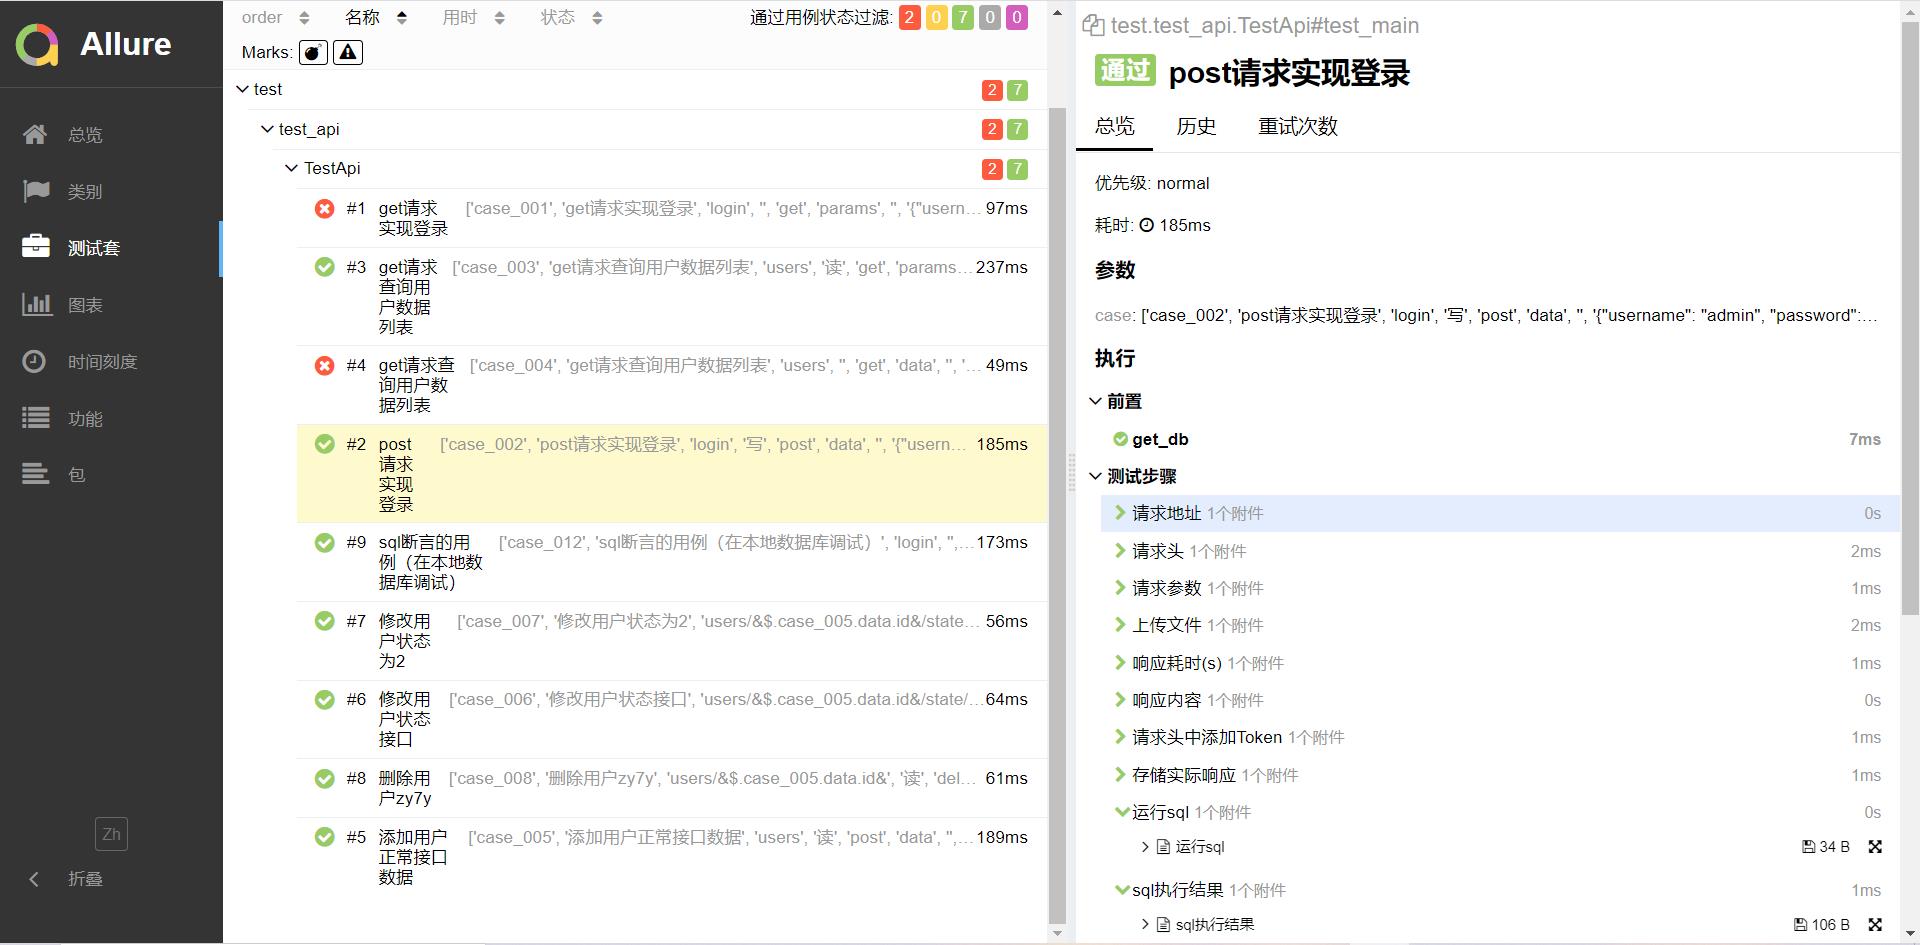Image resolution: width=1920 pixels, height=945 pixels.
Task: Sort the list by order
Action: pos(276,17)
